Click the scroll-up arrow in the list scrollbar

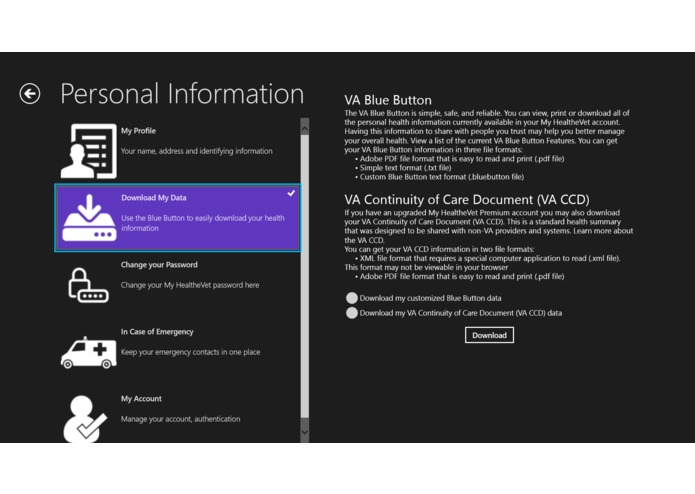[x=305, y=128]
